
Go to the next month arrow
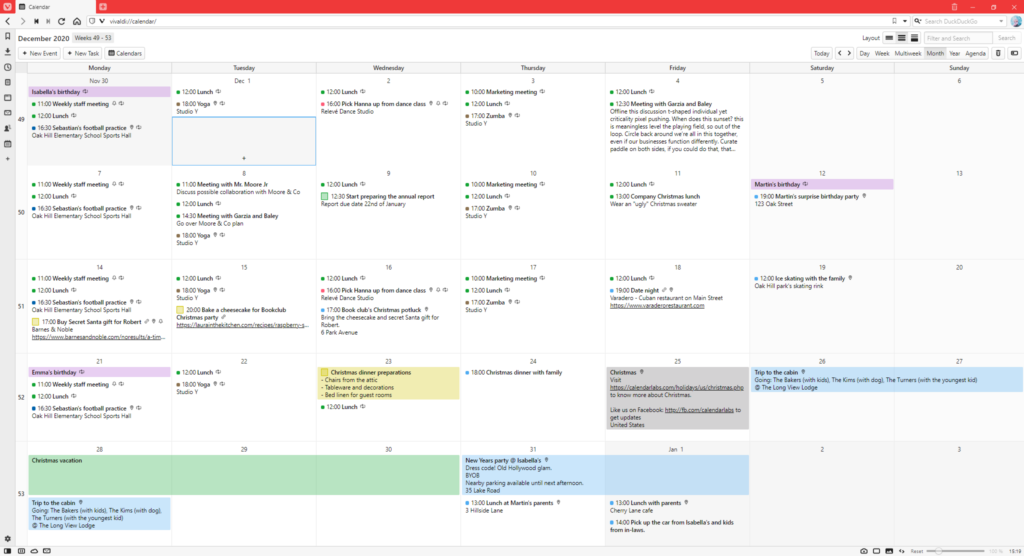pos(849,54)
